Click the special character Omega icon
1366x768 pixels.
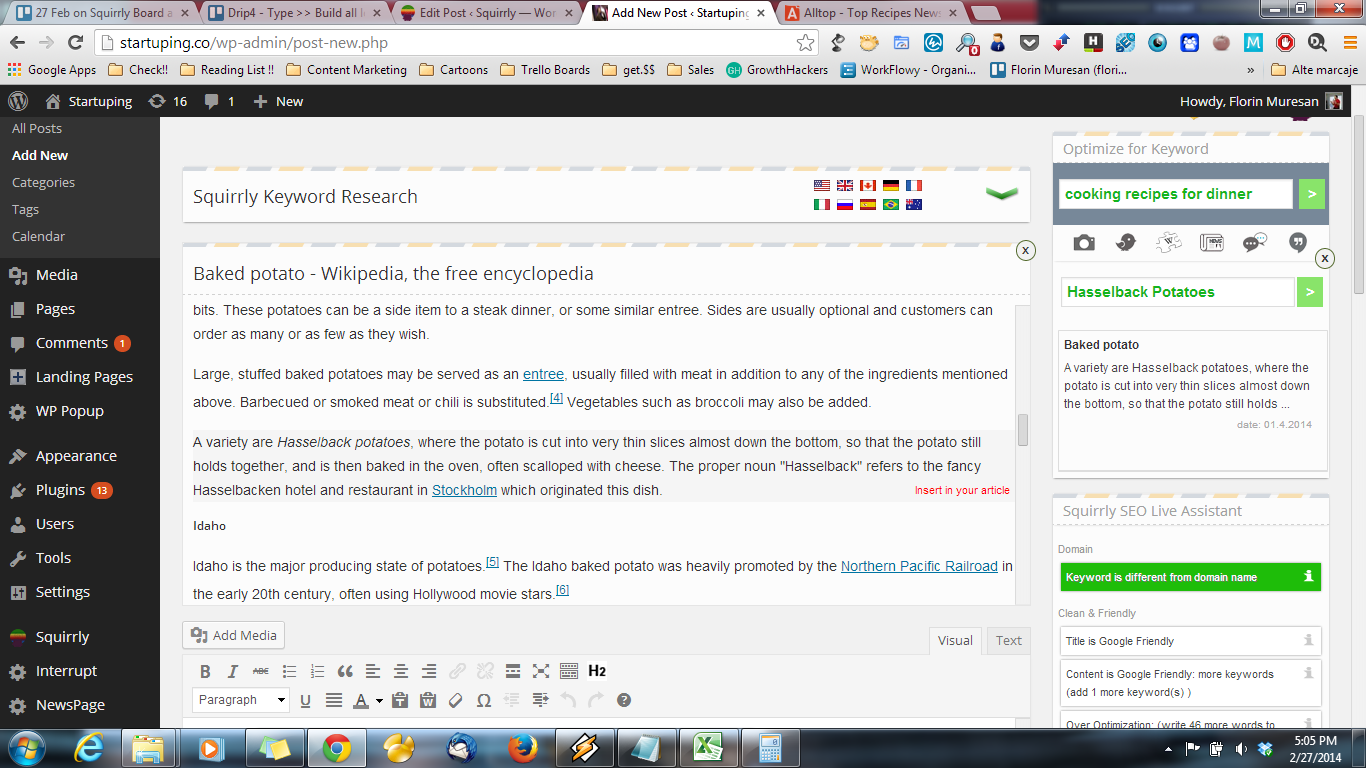[x=484, y=700]
